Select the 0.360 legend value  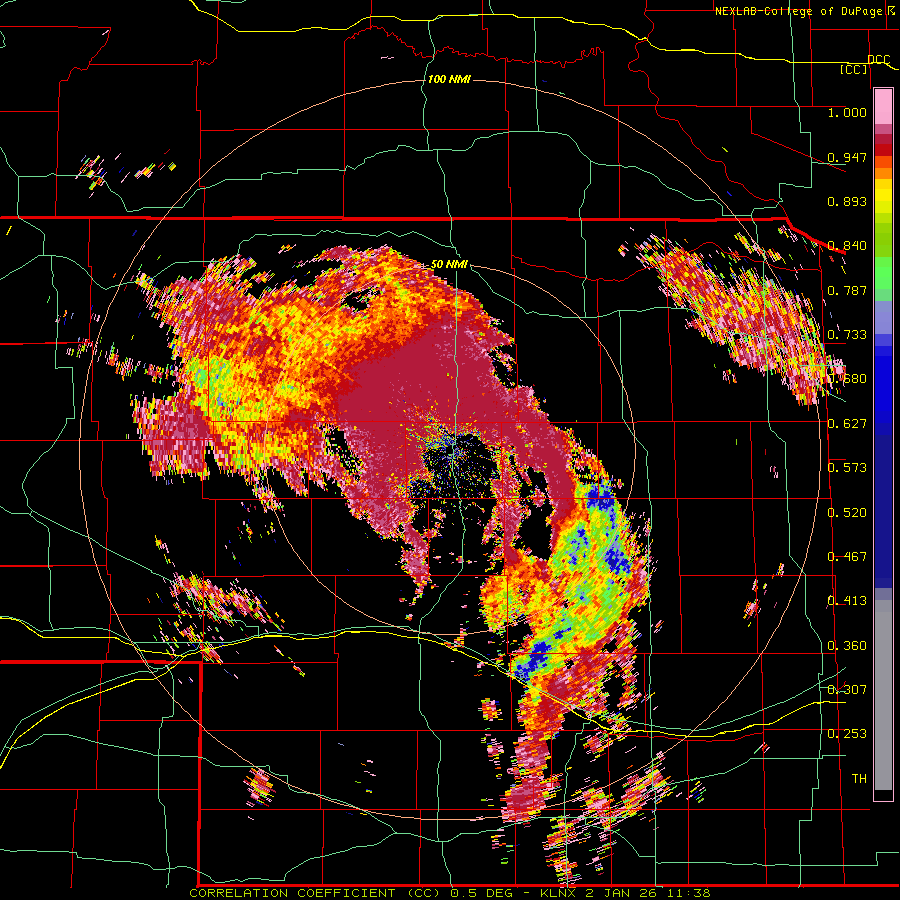click(x=847, y=645)
